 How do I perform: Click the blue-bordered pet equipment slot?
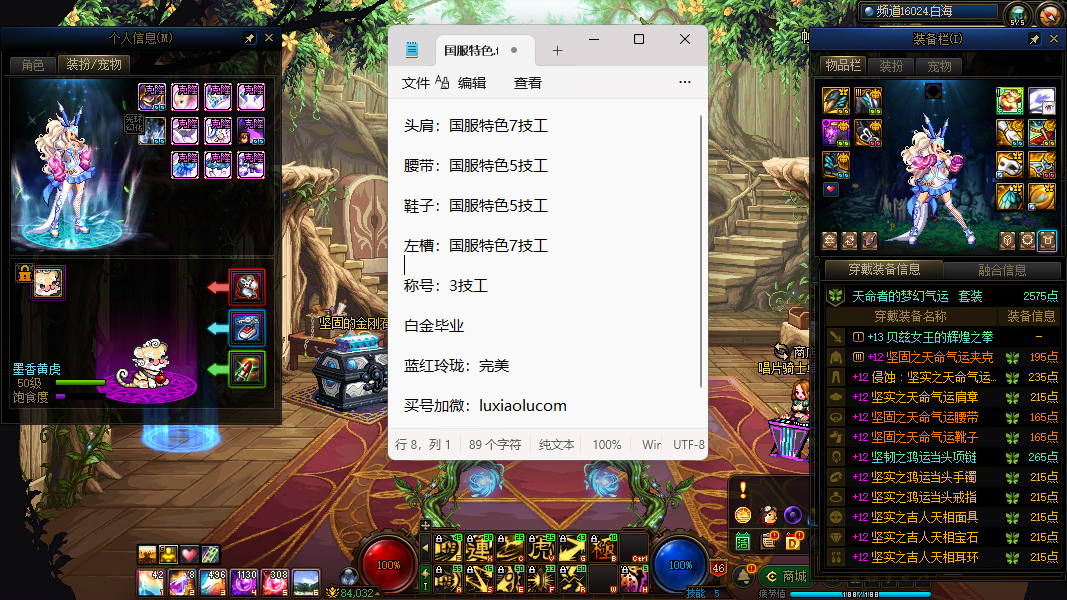pos(247,327)
